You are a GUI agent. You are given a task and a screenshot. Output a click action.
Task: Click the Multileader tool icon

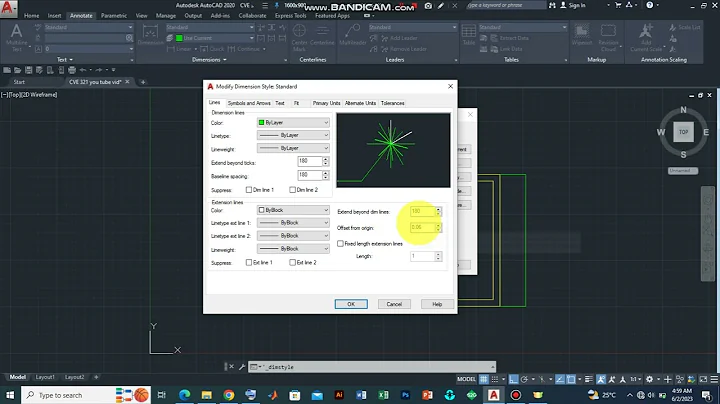click(352, 31)
